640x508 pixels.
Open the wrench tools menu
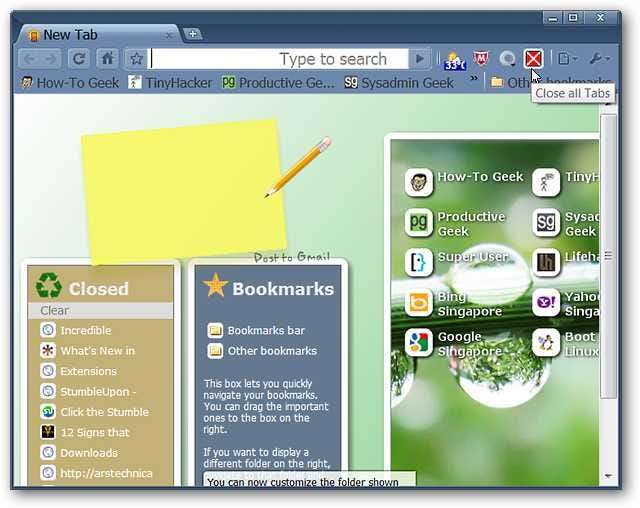tap(600, 59)
